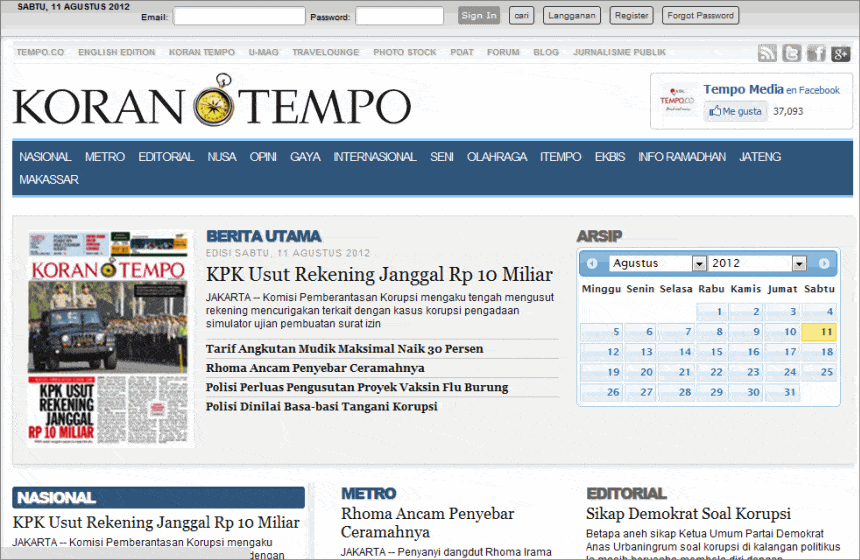Open TRAVELOUNGE top link
The width and height of the screenshot is (860, 560).
point(326,52)
